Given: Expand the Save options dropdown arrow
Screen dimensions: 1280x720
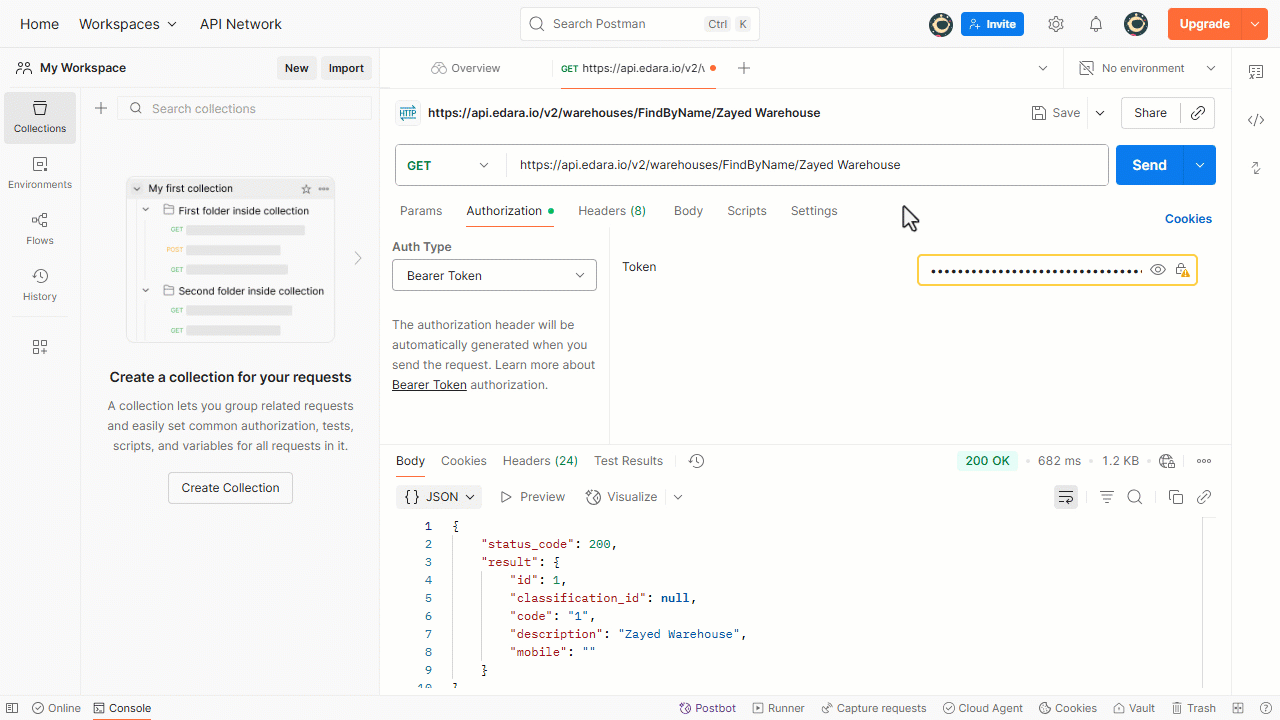Looking at the screenshot, I should 1100,113.
